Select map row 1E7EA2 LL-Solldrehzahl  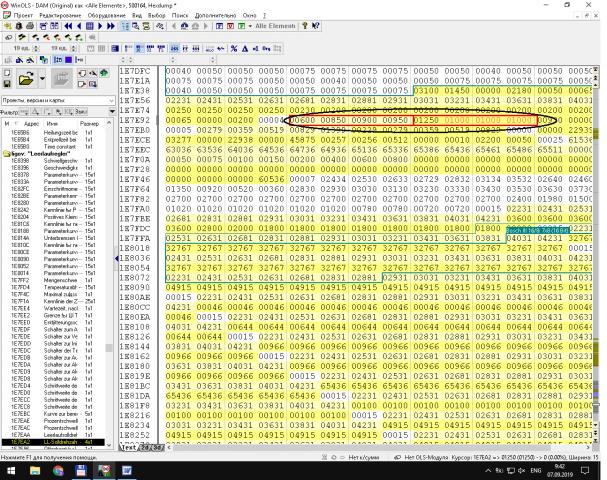coord(53,442)
